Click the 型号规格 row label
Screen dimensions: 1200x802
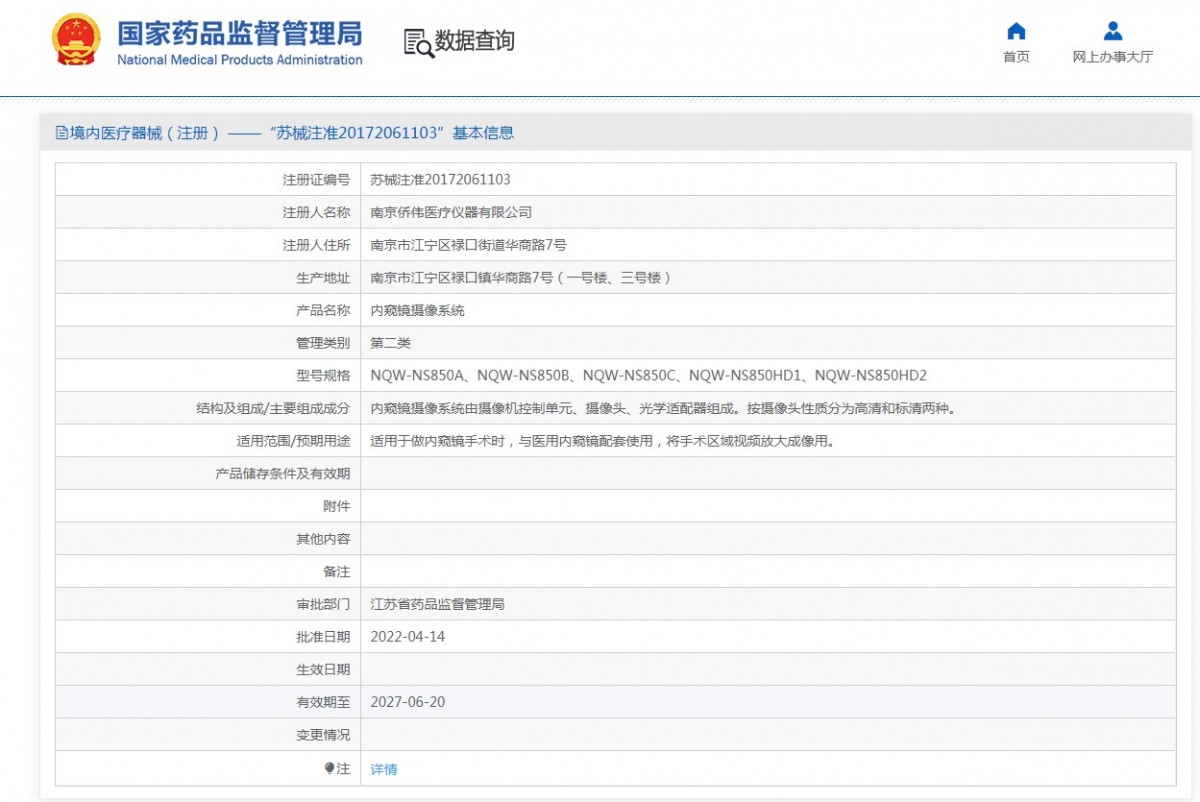(x=323, y=376)
